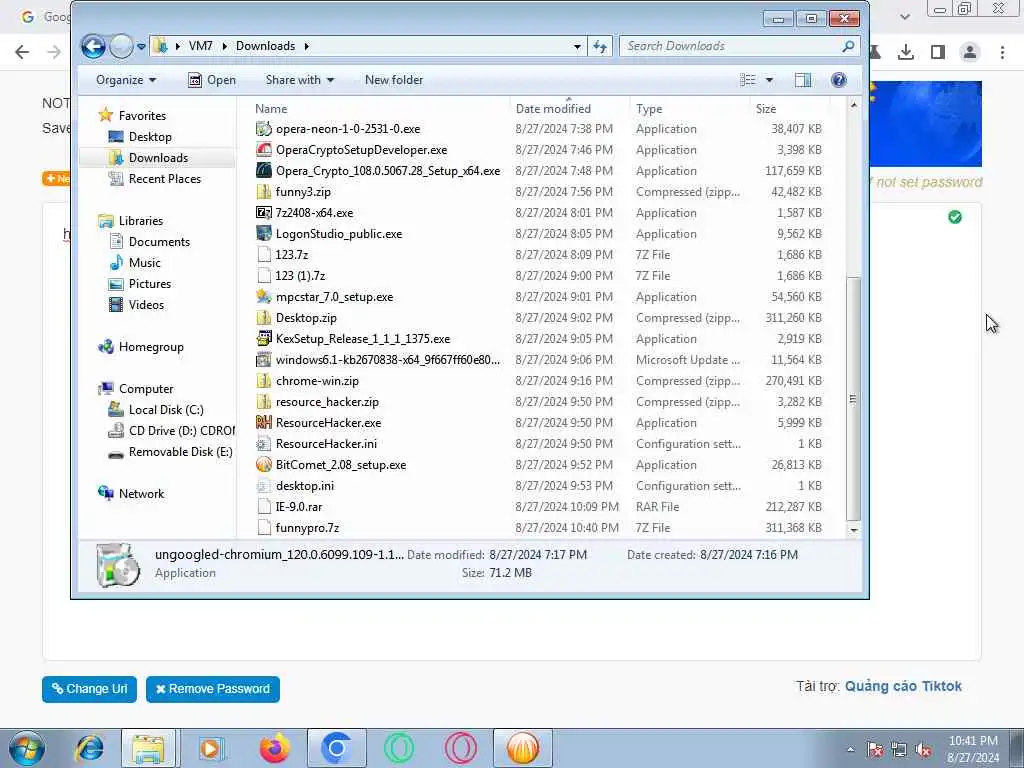Open Local Disk (C:)

[166, 409]
